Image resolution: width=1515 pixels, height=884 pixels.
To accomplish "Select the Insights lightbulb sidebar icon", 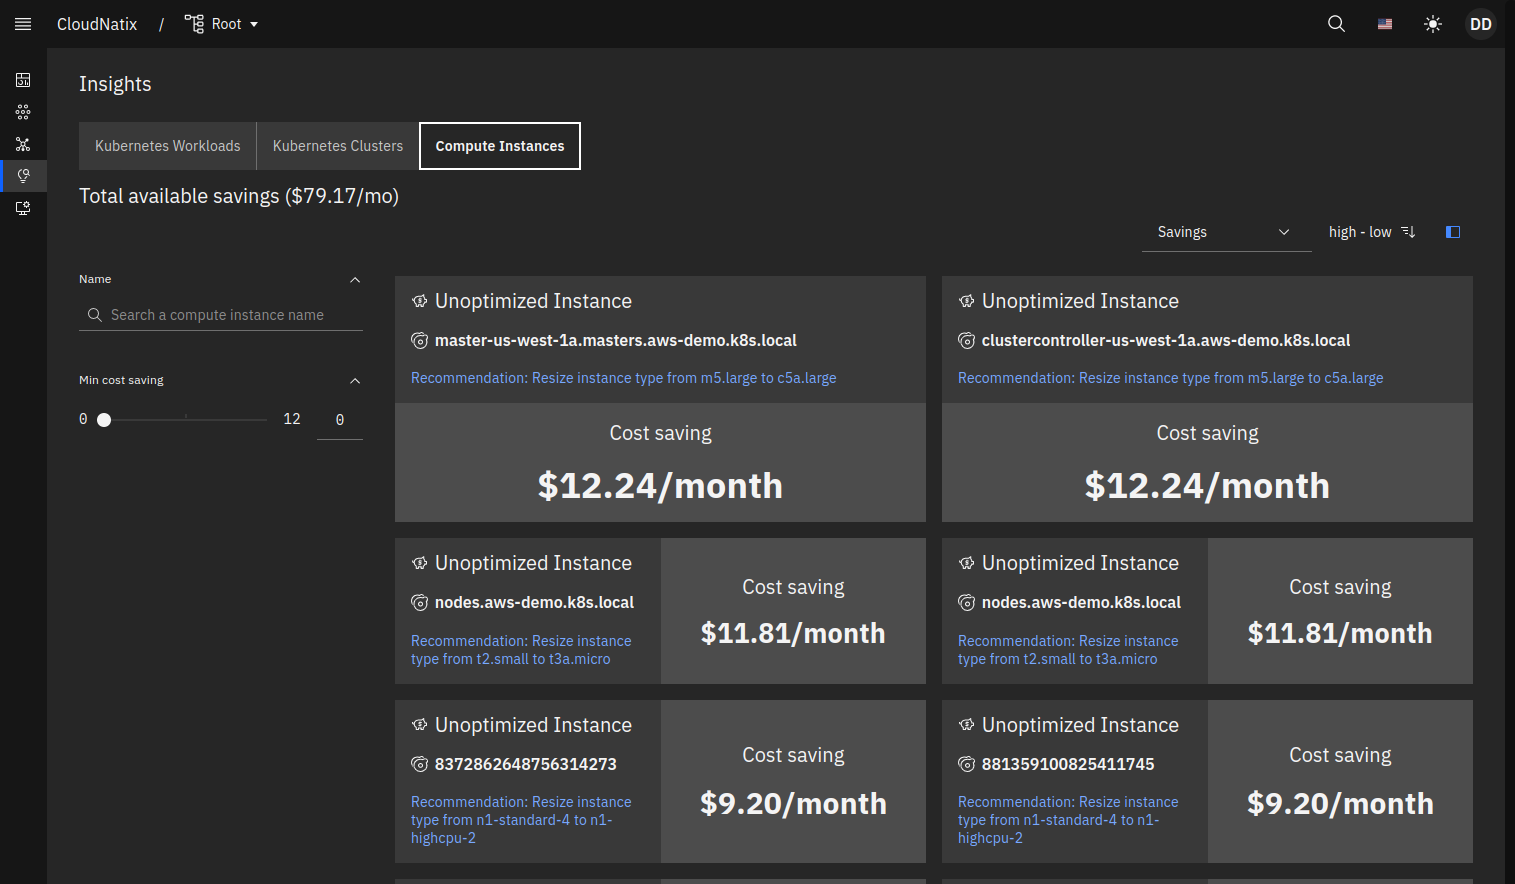I will point(23,176).
